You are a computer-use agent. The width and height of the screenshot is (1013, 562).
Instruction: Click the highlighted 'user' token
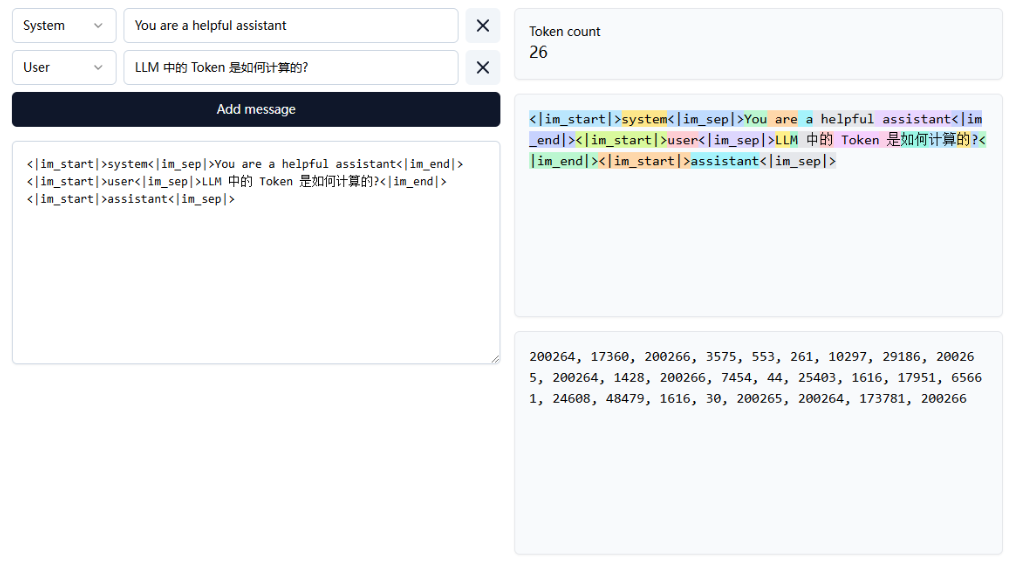coord(682,140)
